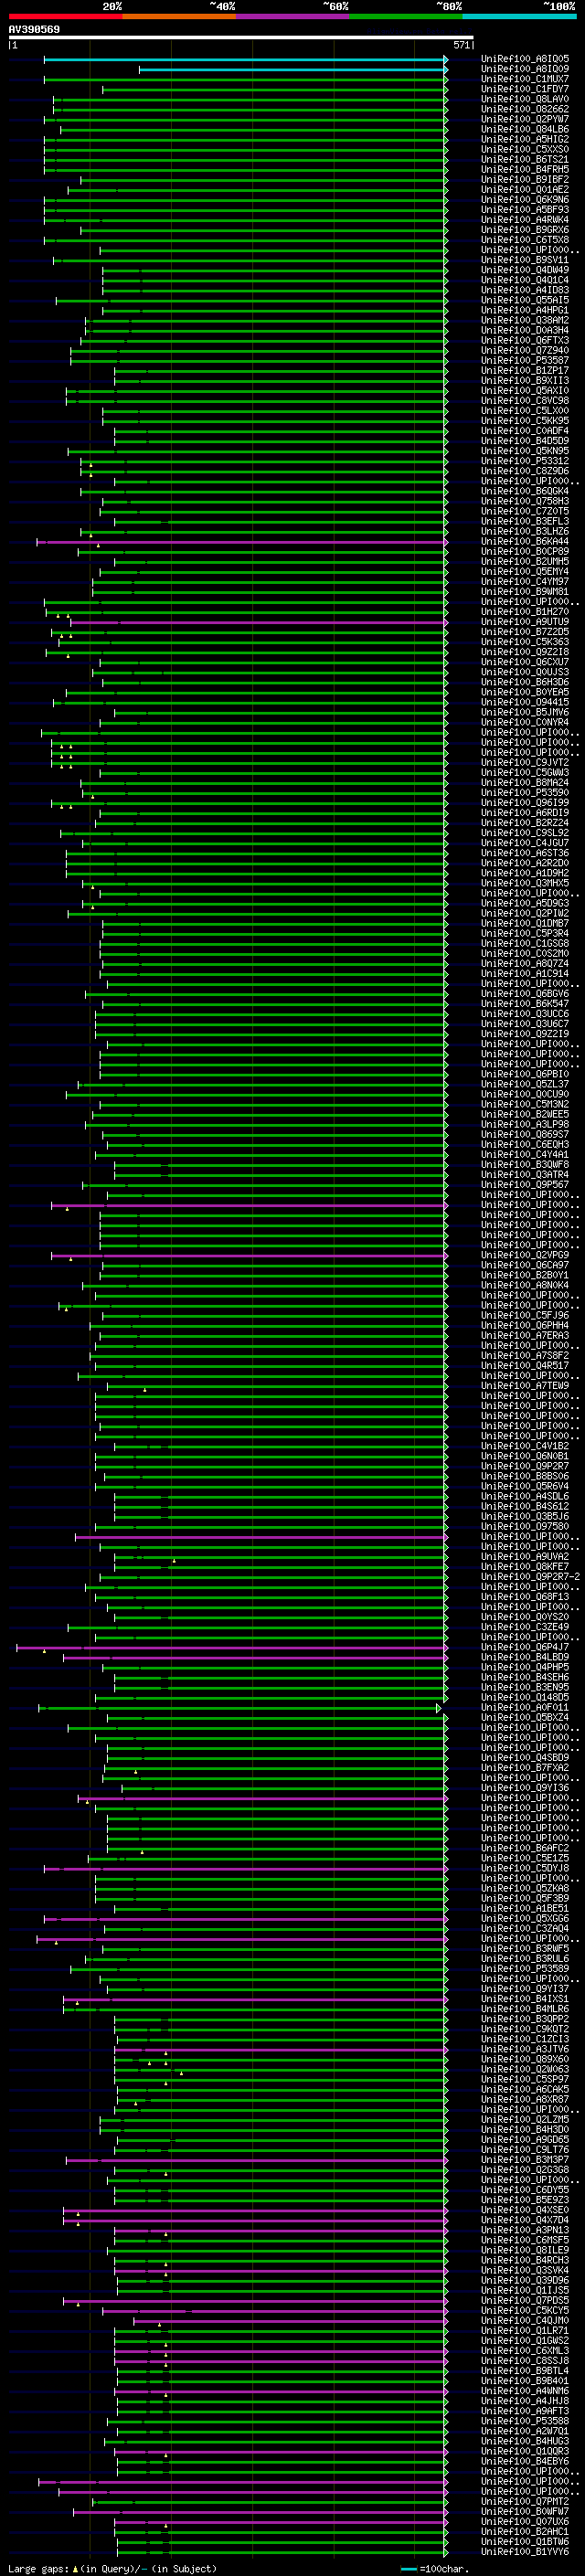Click label UniRef100_Q7PMT2
This screenshot has width=585, height=2576.
(x=525, y=2501)
